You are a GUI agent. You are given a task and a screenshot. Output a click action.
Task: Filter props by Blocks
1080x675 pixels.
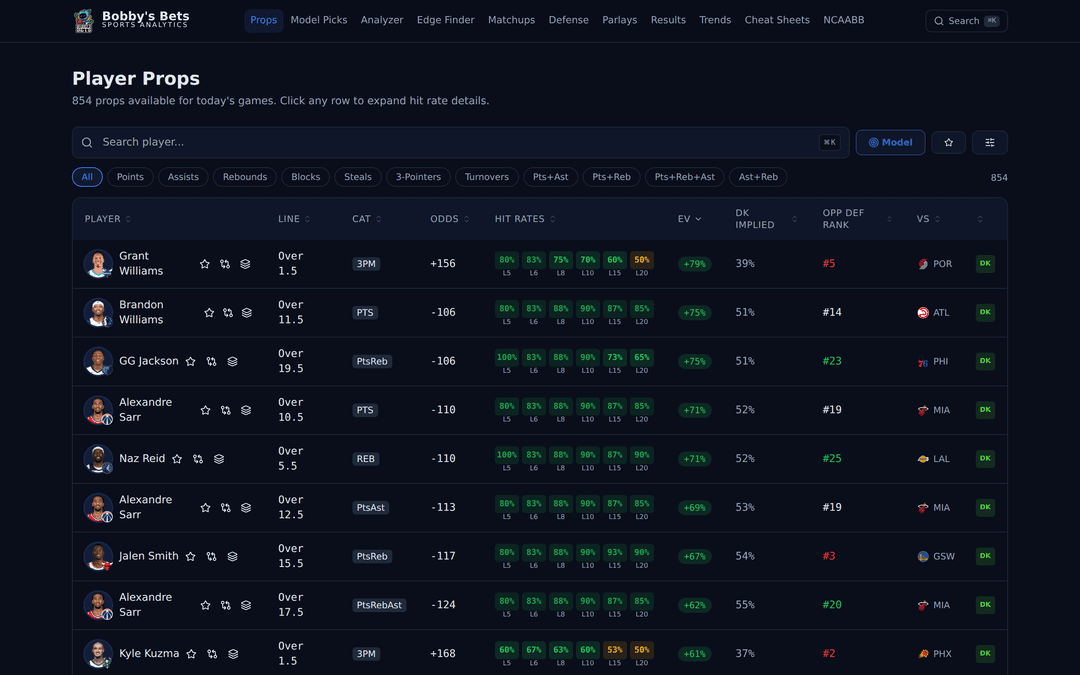[x=306, y=177]
